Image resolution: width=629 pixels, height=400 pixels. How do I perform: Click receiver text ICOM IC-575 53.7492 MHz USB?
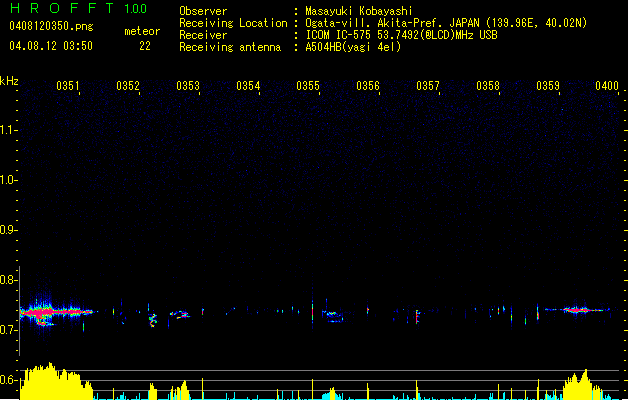coord(402,35)
